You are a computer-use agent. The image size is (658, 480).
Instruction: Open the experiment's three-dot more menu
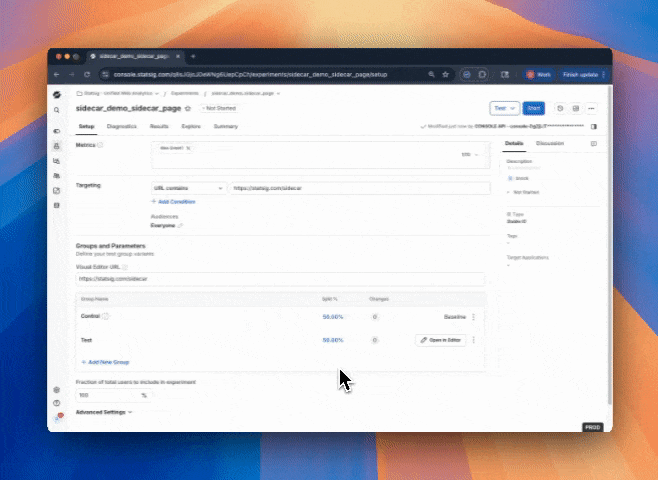[x=592, y=108]
